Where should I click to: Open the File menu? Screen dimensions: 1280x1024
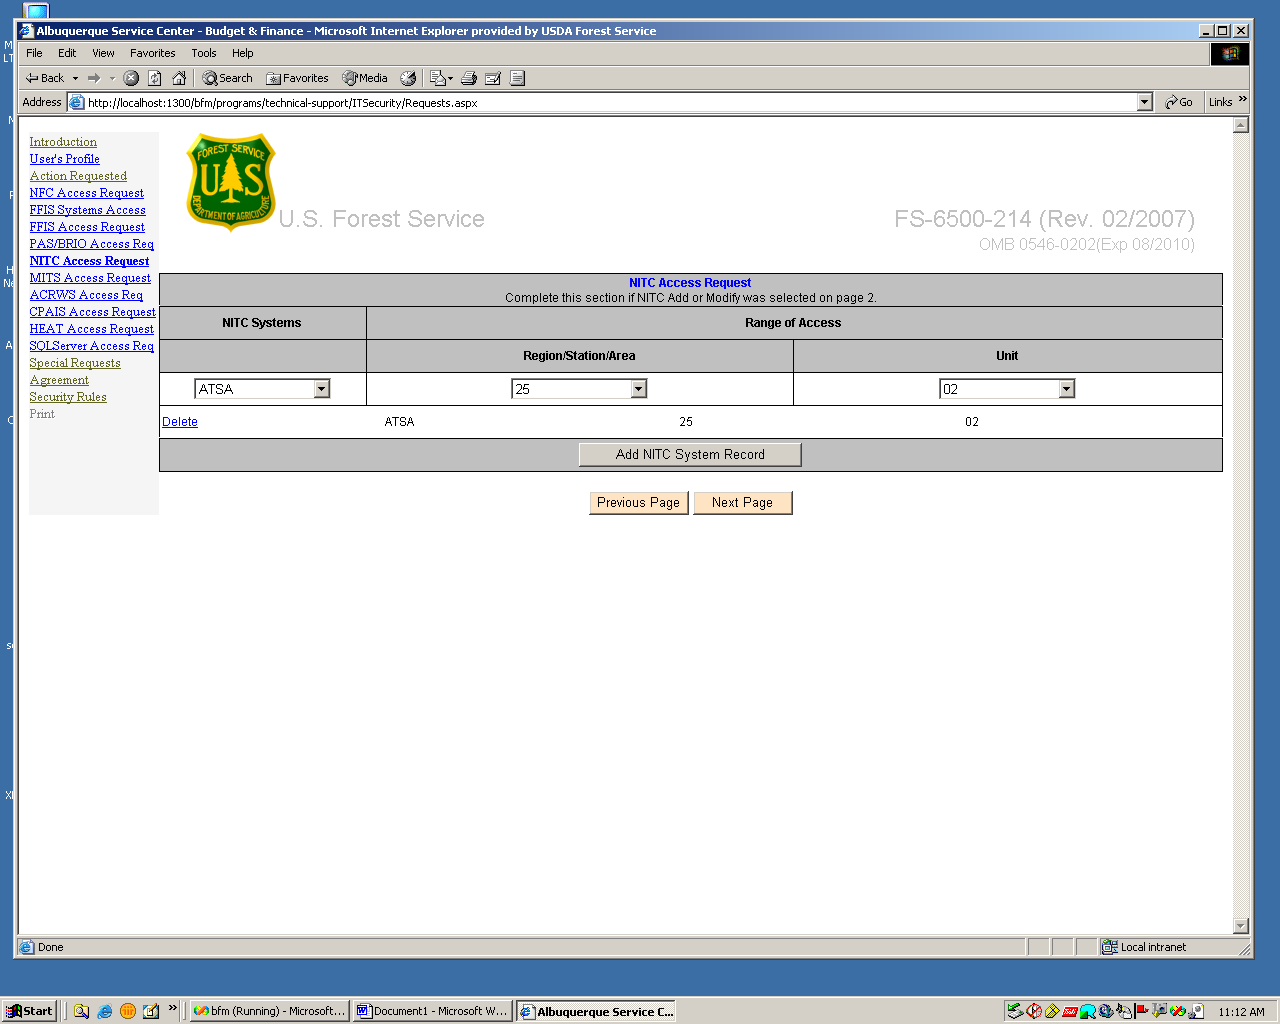tap(34, 53)
